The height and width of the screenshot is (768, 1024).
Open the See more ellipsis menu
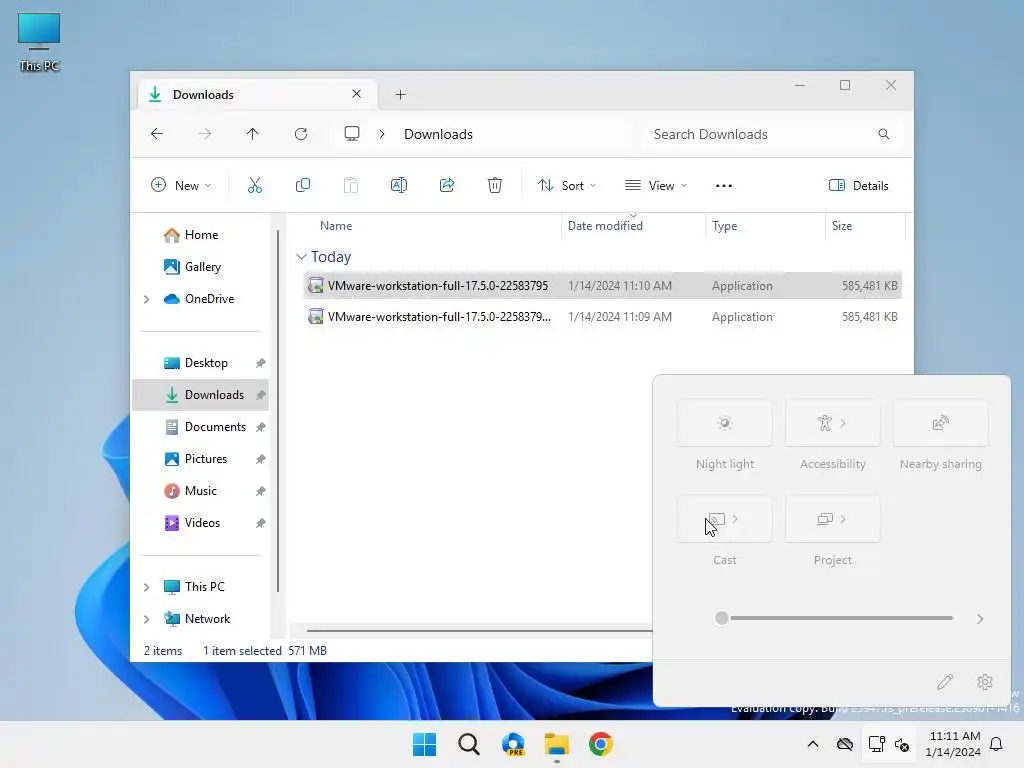[724, 185]
